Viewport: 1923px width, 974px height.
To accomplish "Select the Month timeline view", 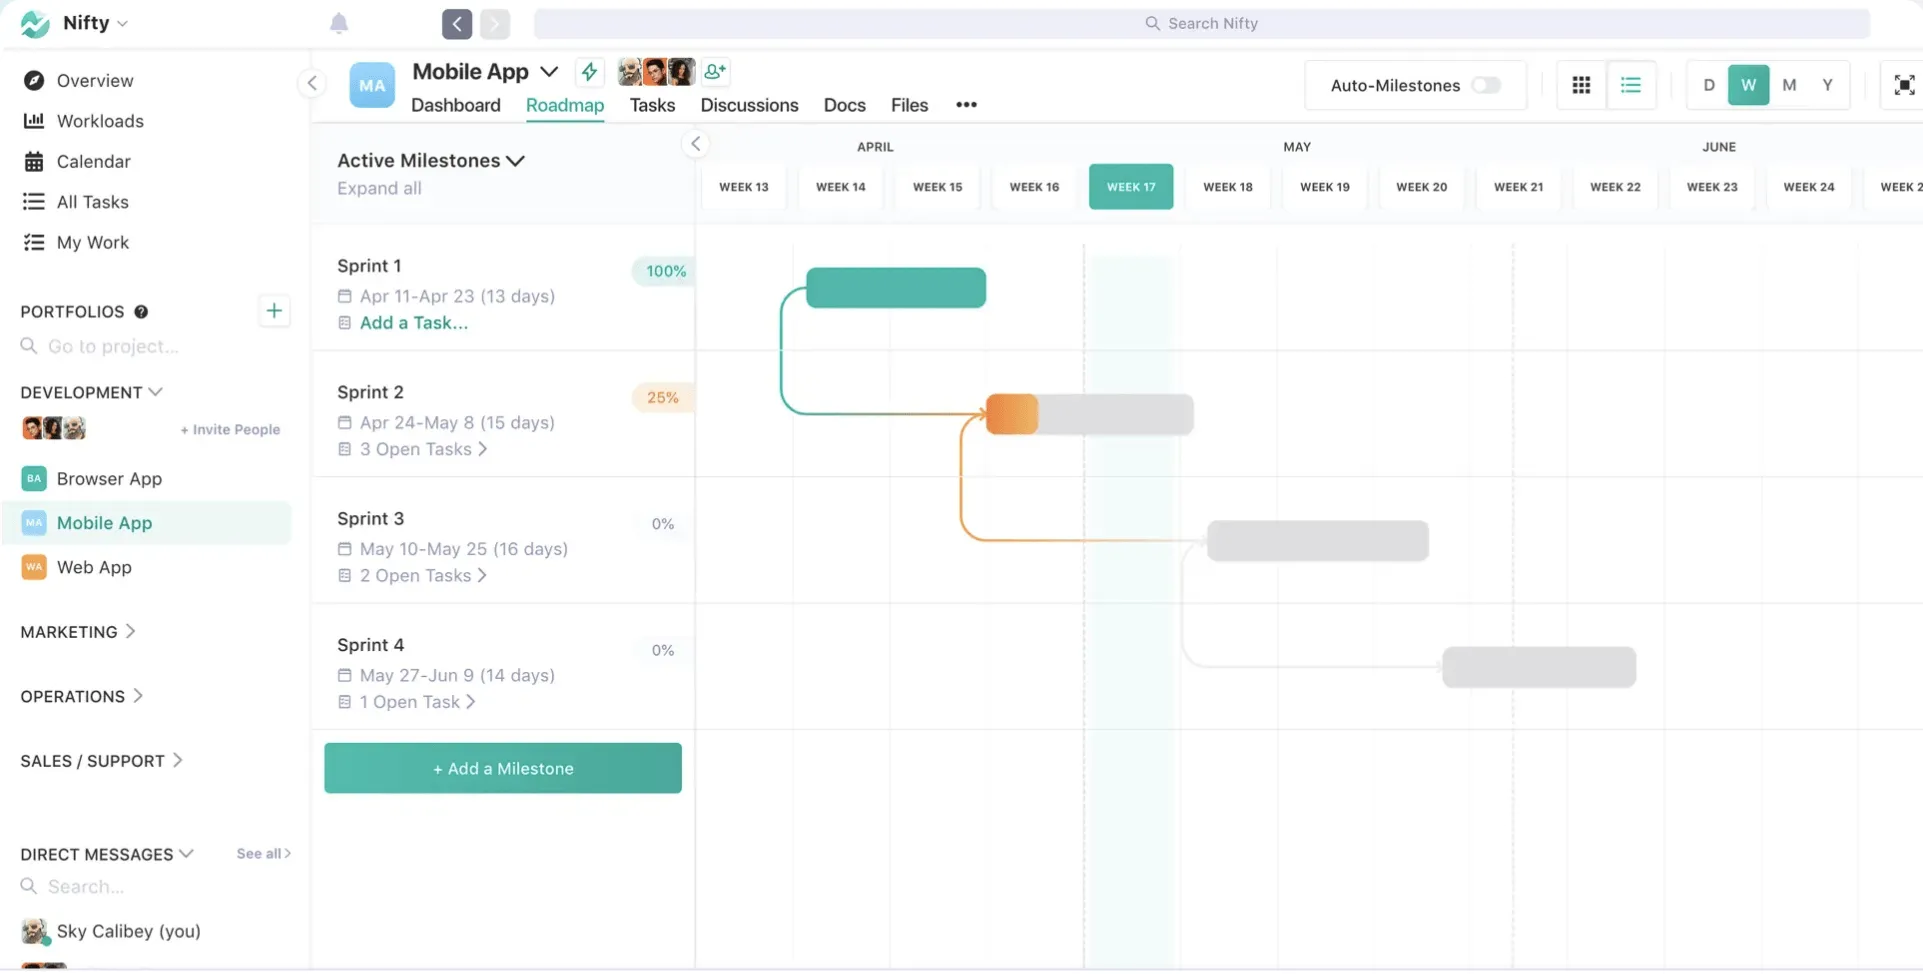I will click(x=1789, y=85).
